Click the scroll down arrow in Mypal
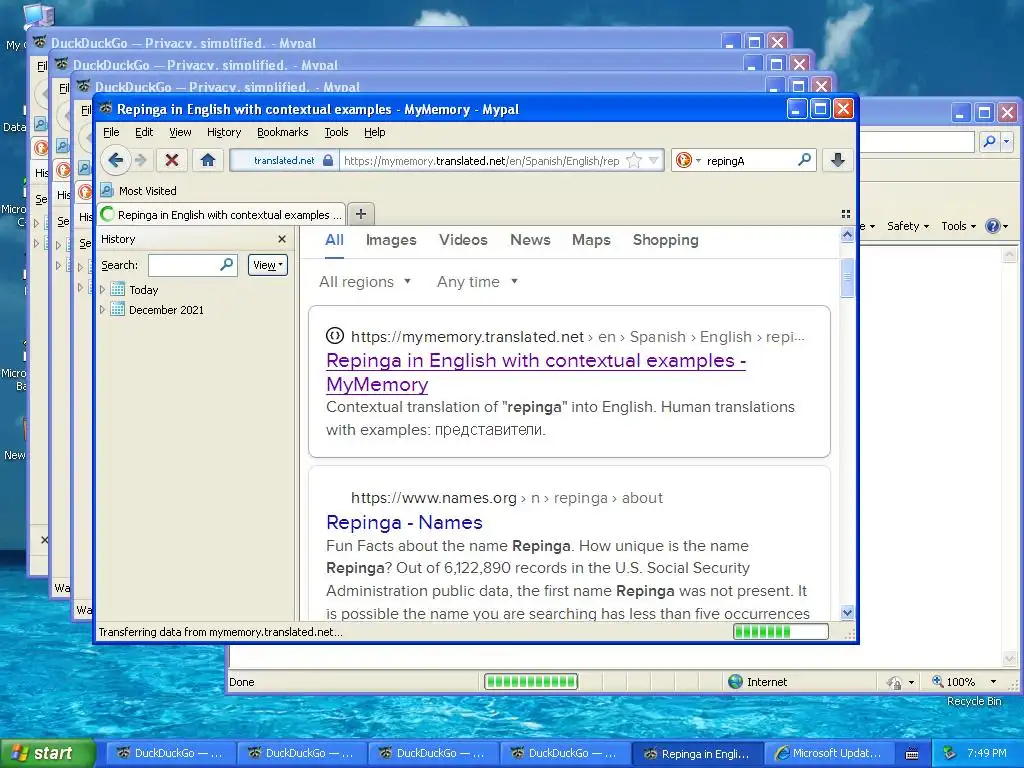Screen dimensions: 1024x768 tap(847, 613)
